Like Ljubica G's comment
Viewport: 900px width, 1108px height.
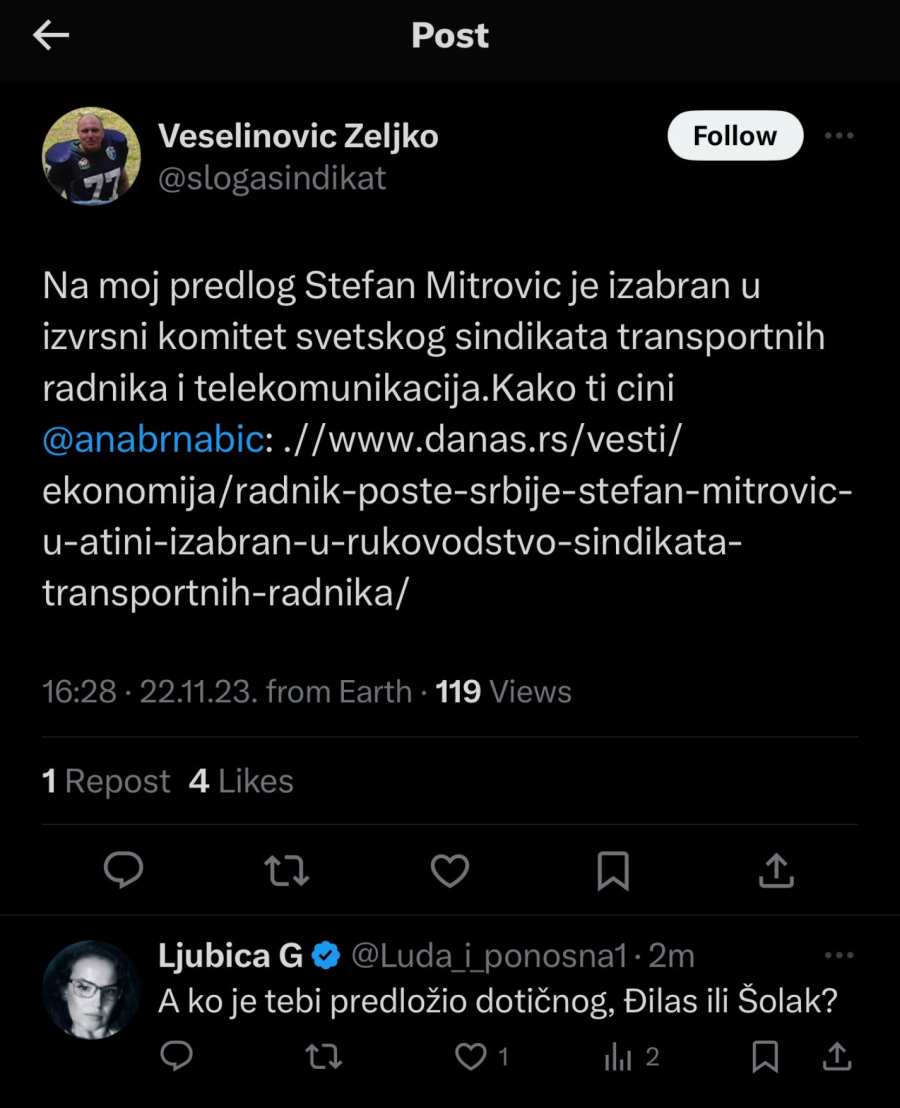471,1056
